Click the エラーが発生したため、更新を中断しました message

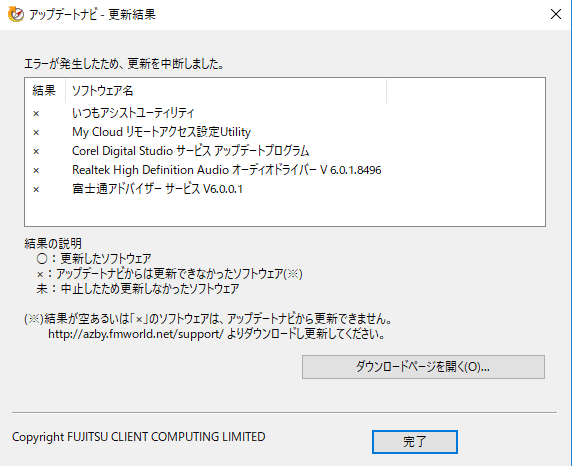click(x=124, y=64)
